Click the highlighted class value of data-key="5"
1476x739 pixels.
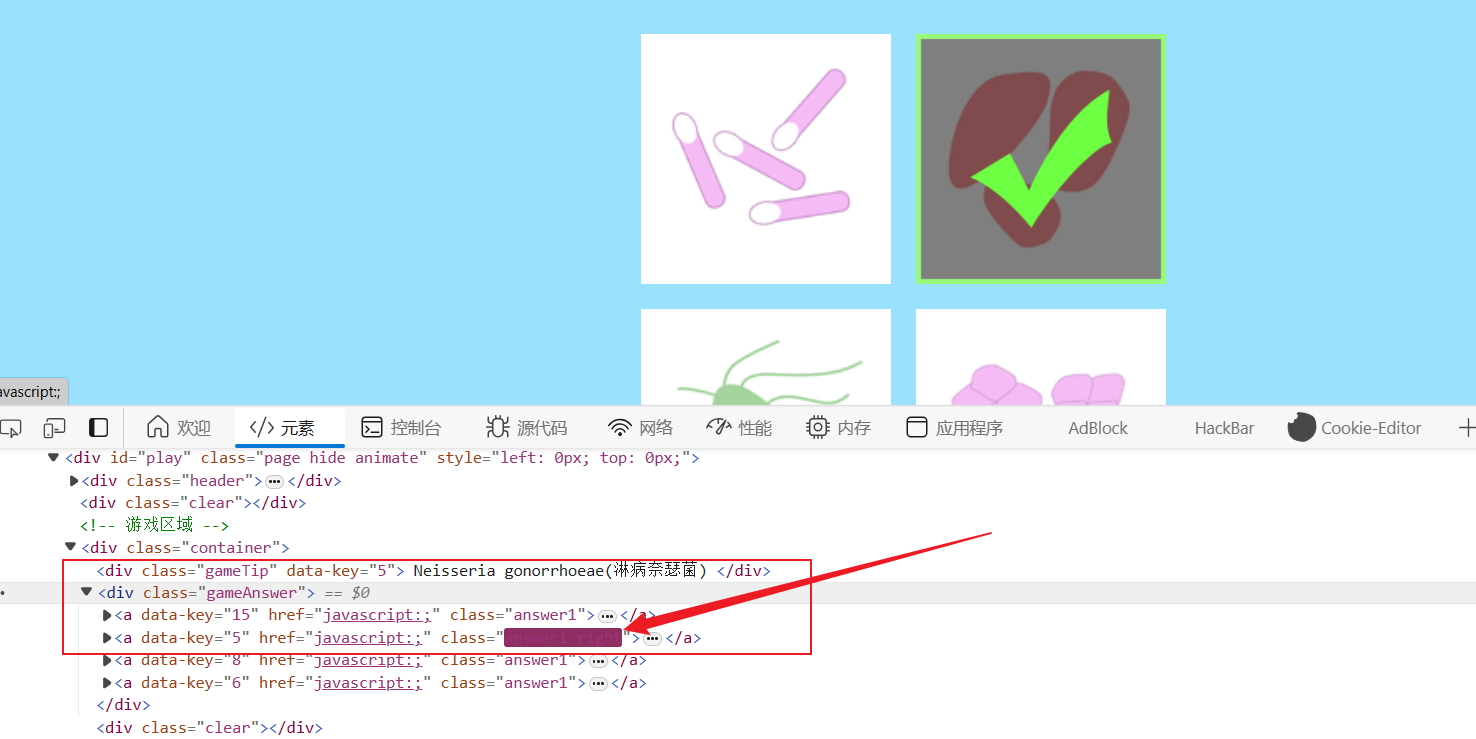point(563,638)
